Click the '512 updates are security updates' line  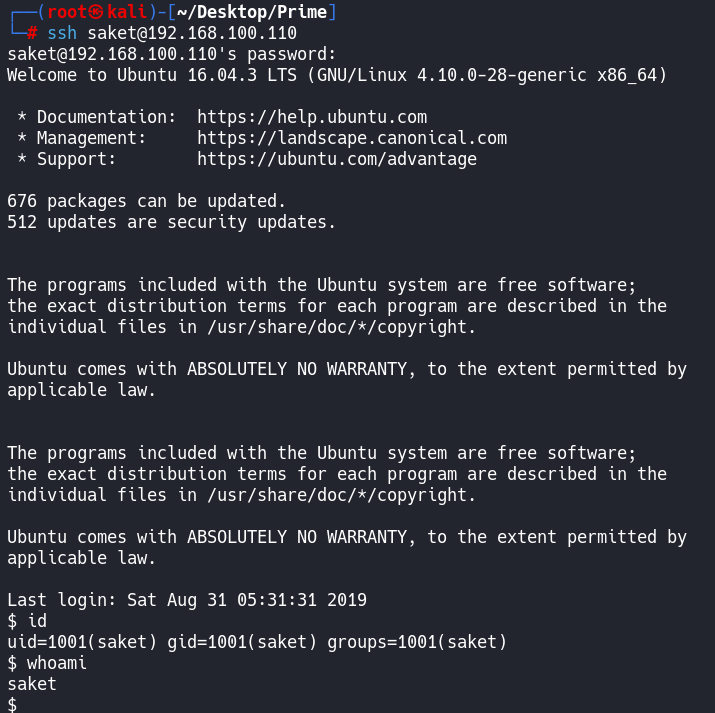click(172, 222)
